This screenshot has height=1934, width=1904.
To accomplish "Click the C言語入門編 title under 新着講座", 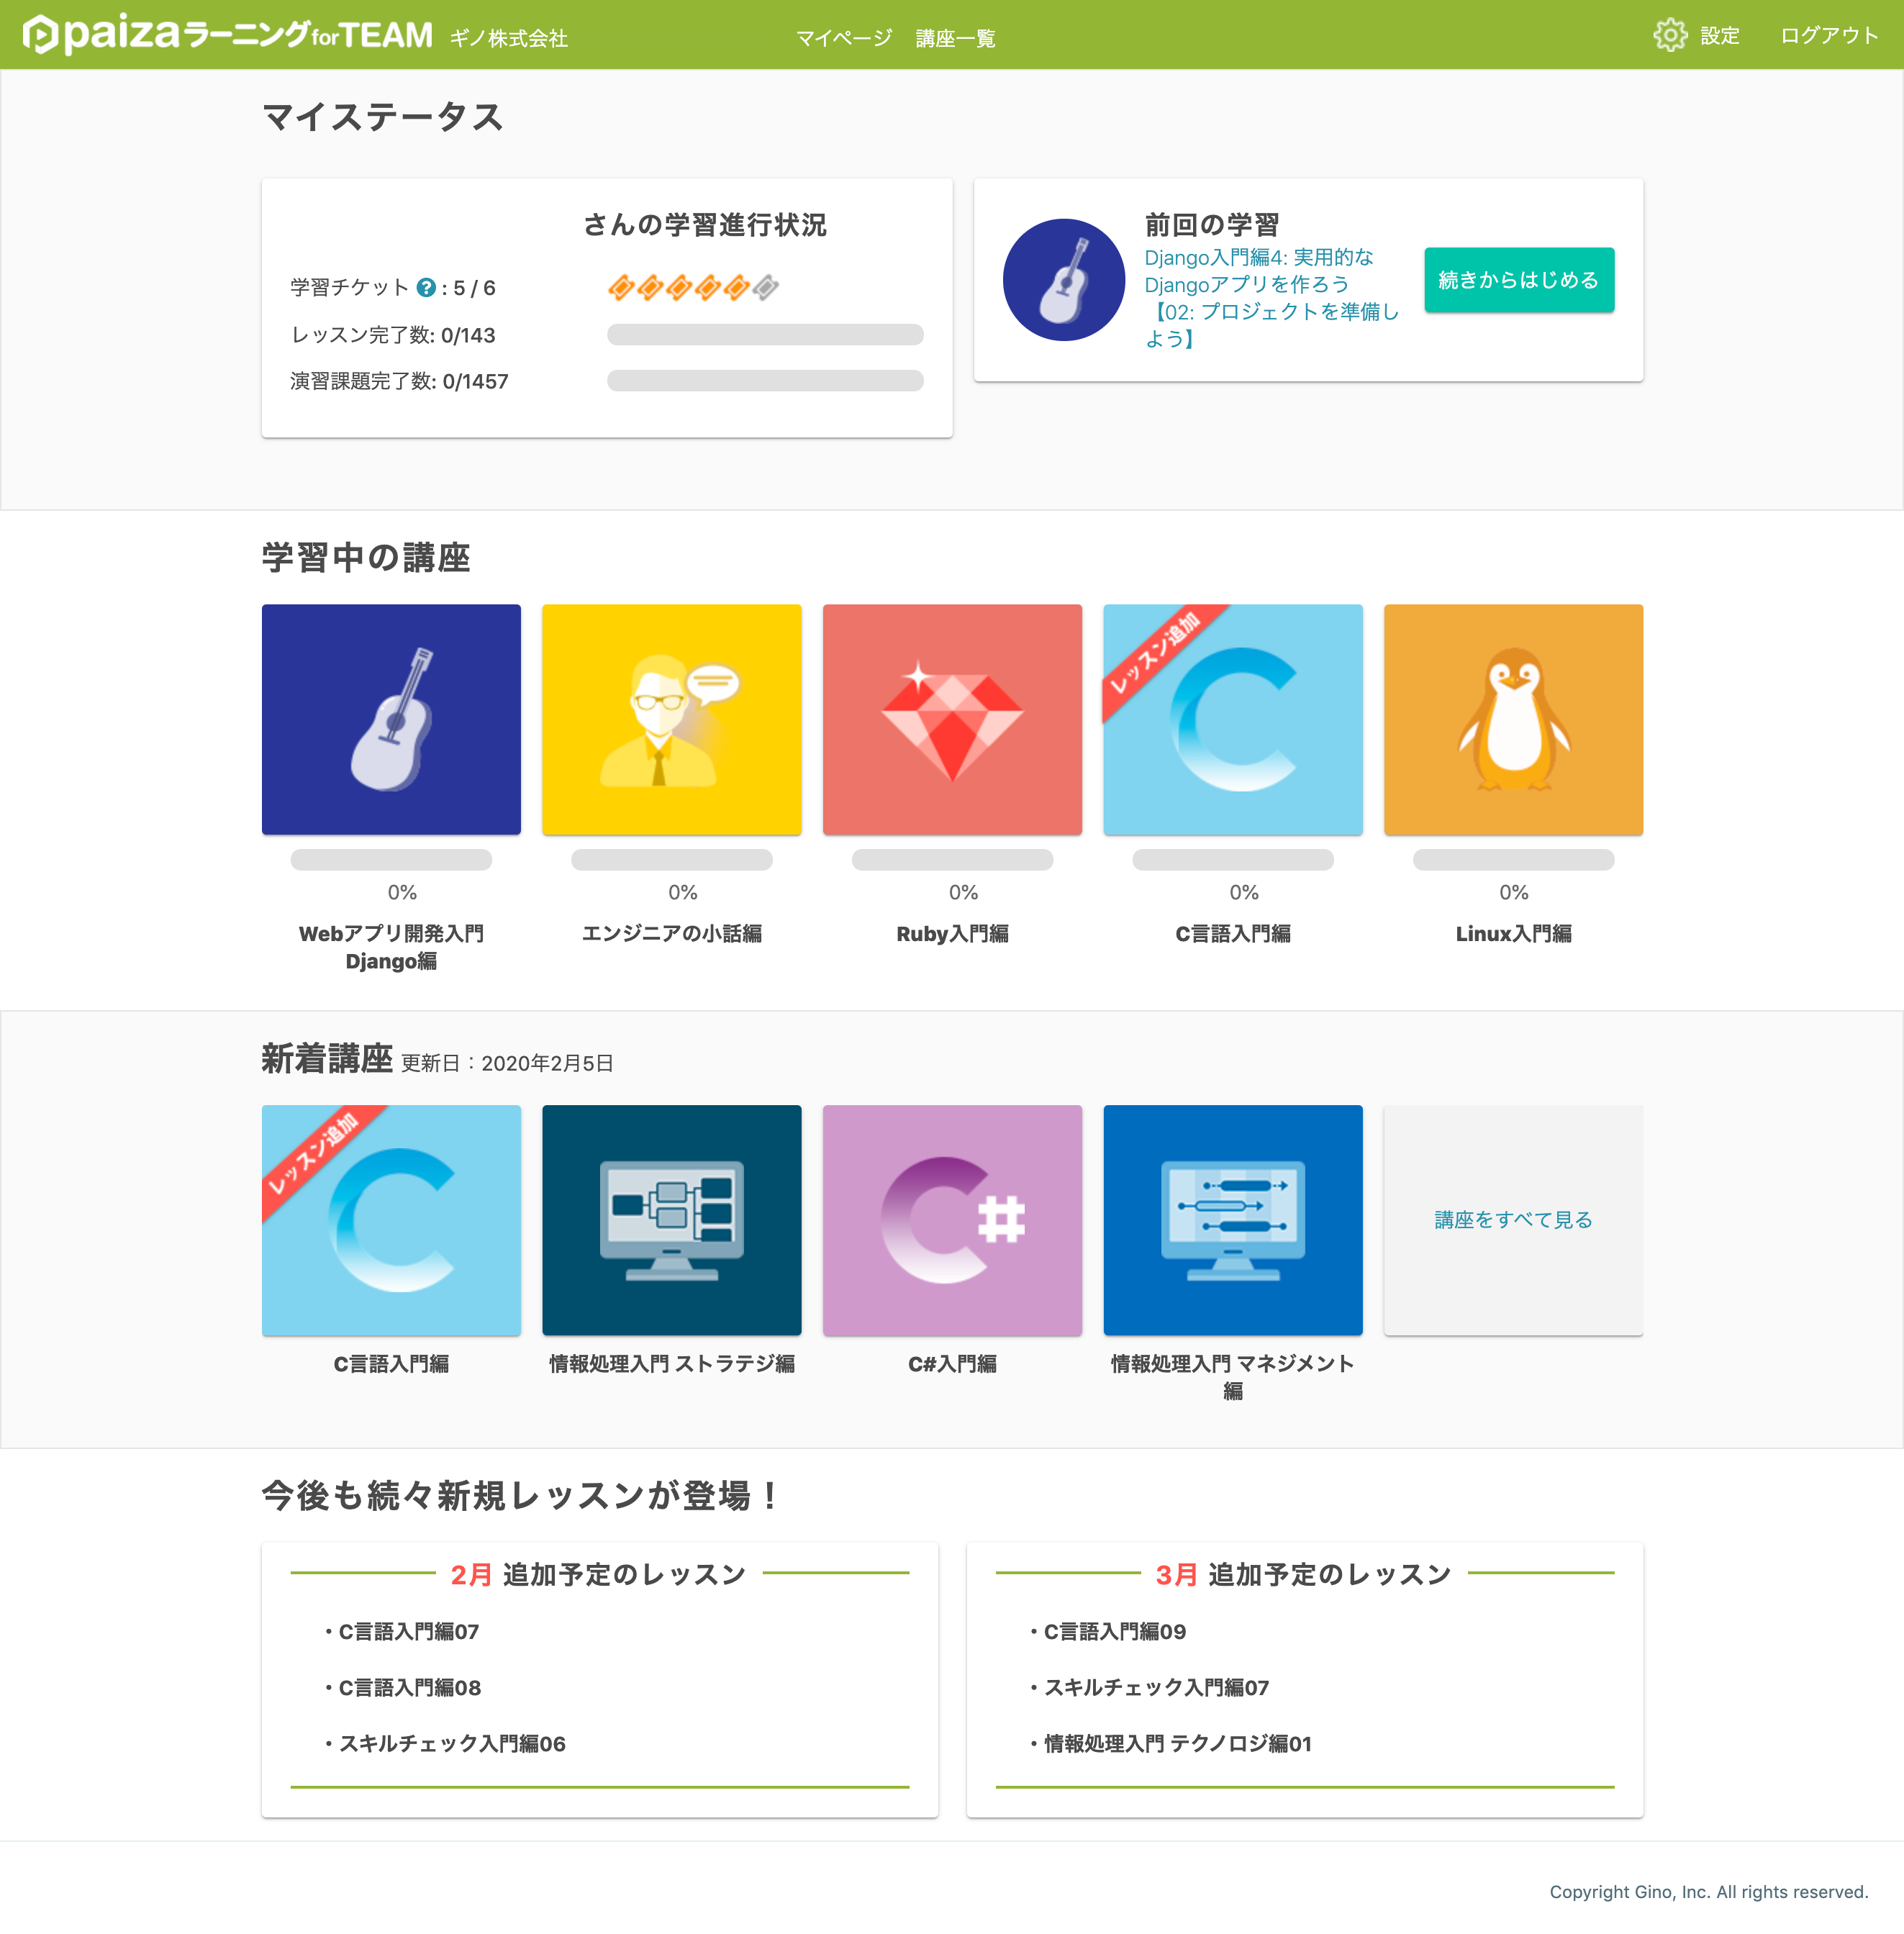I will coord(391,1363).
